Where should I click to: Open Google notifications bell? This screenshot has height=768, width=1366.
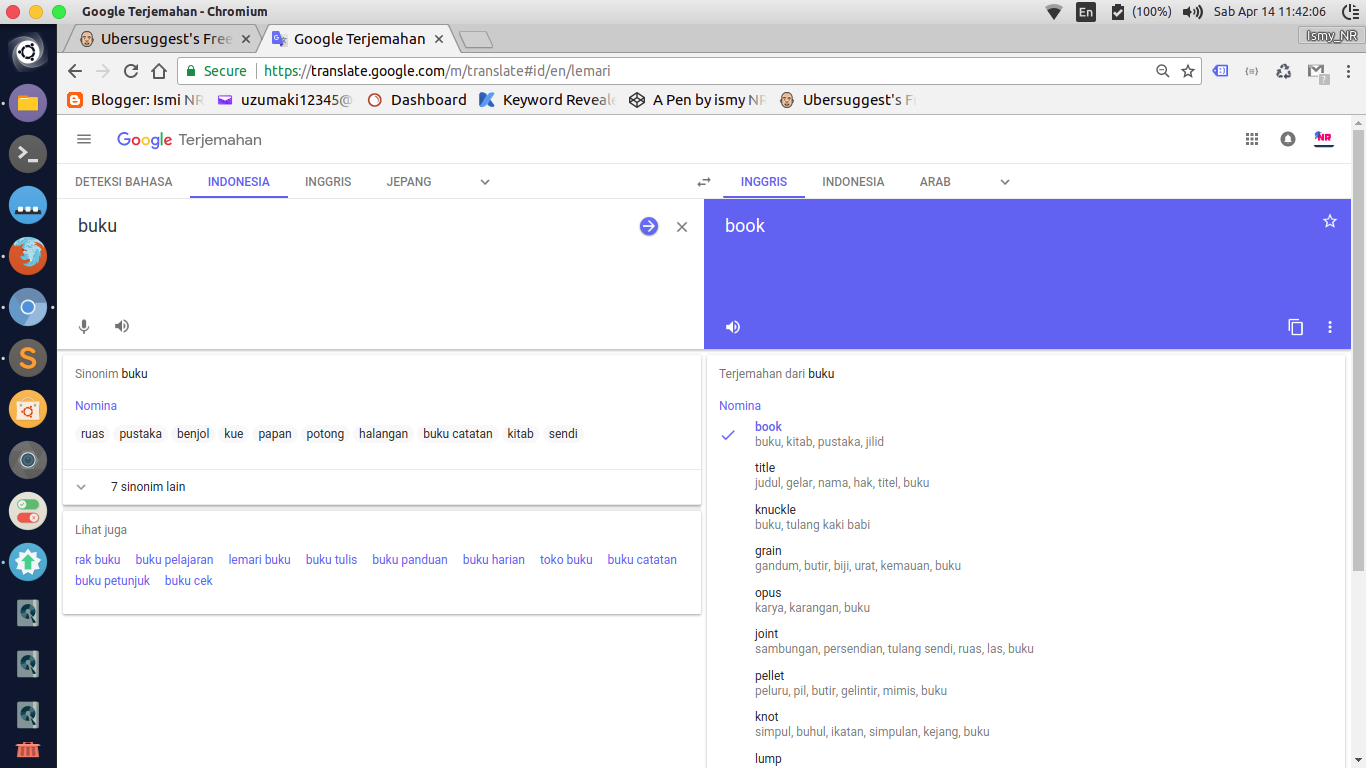1288,139
